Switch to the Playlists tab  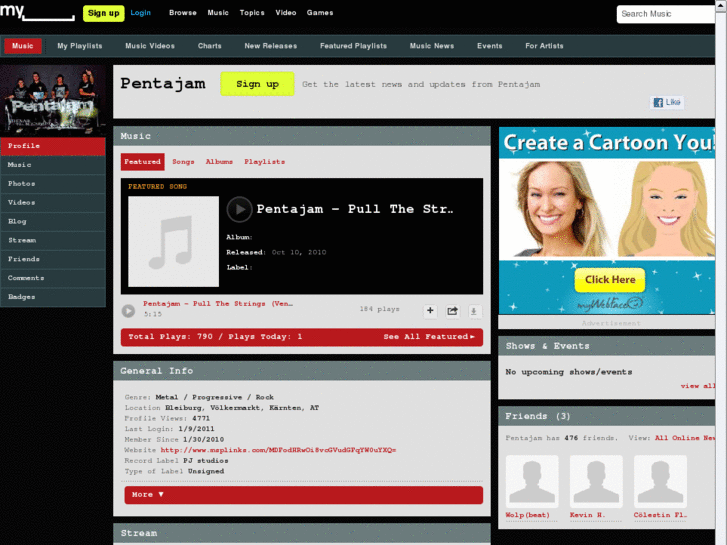click(x=264, y=162)
